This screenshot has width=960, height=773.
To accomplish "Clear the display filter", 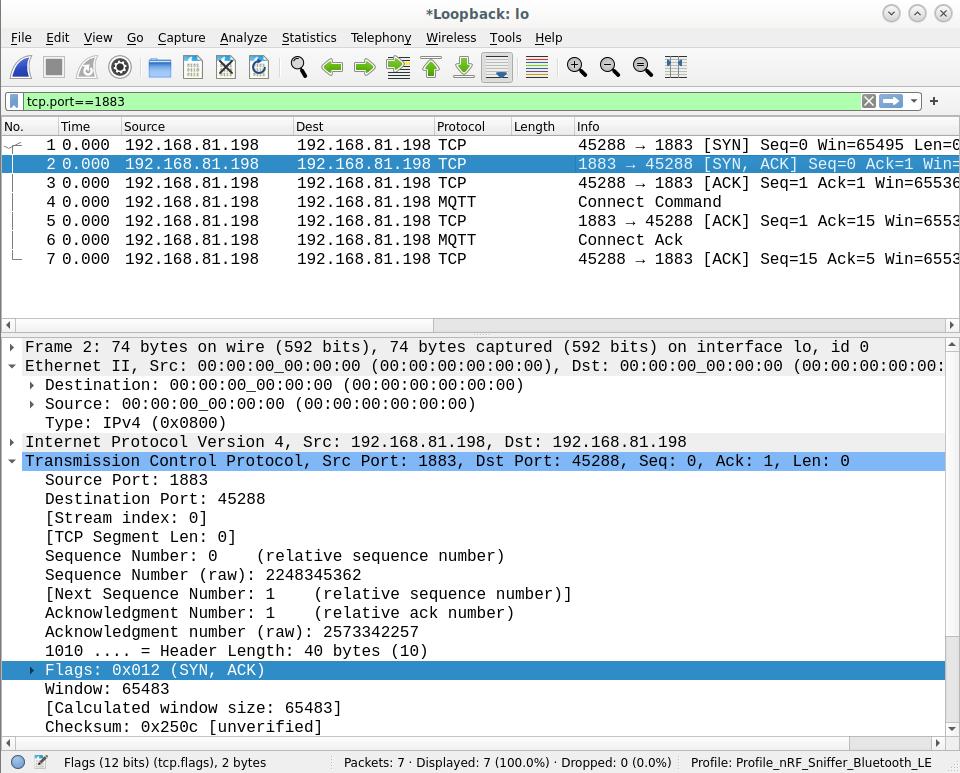I will pos(869,101).
